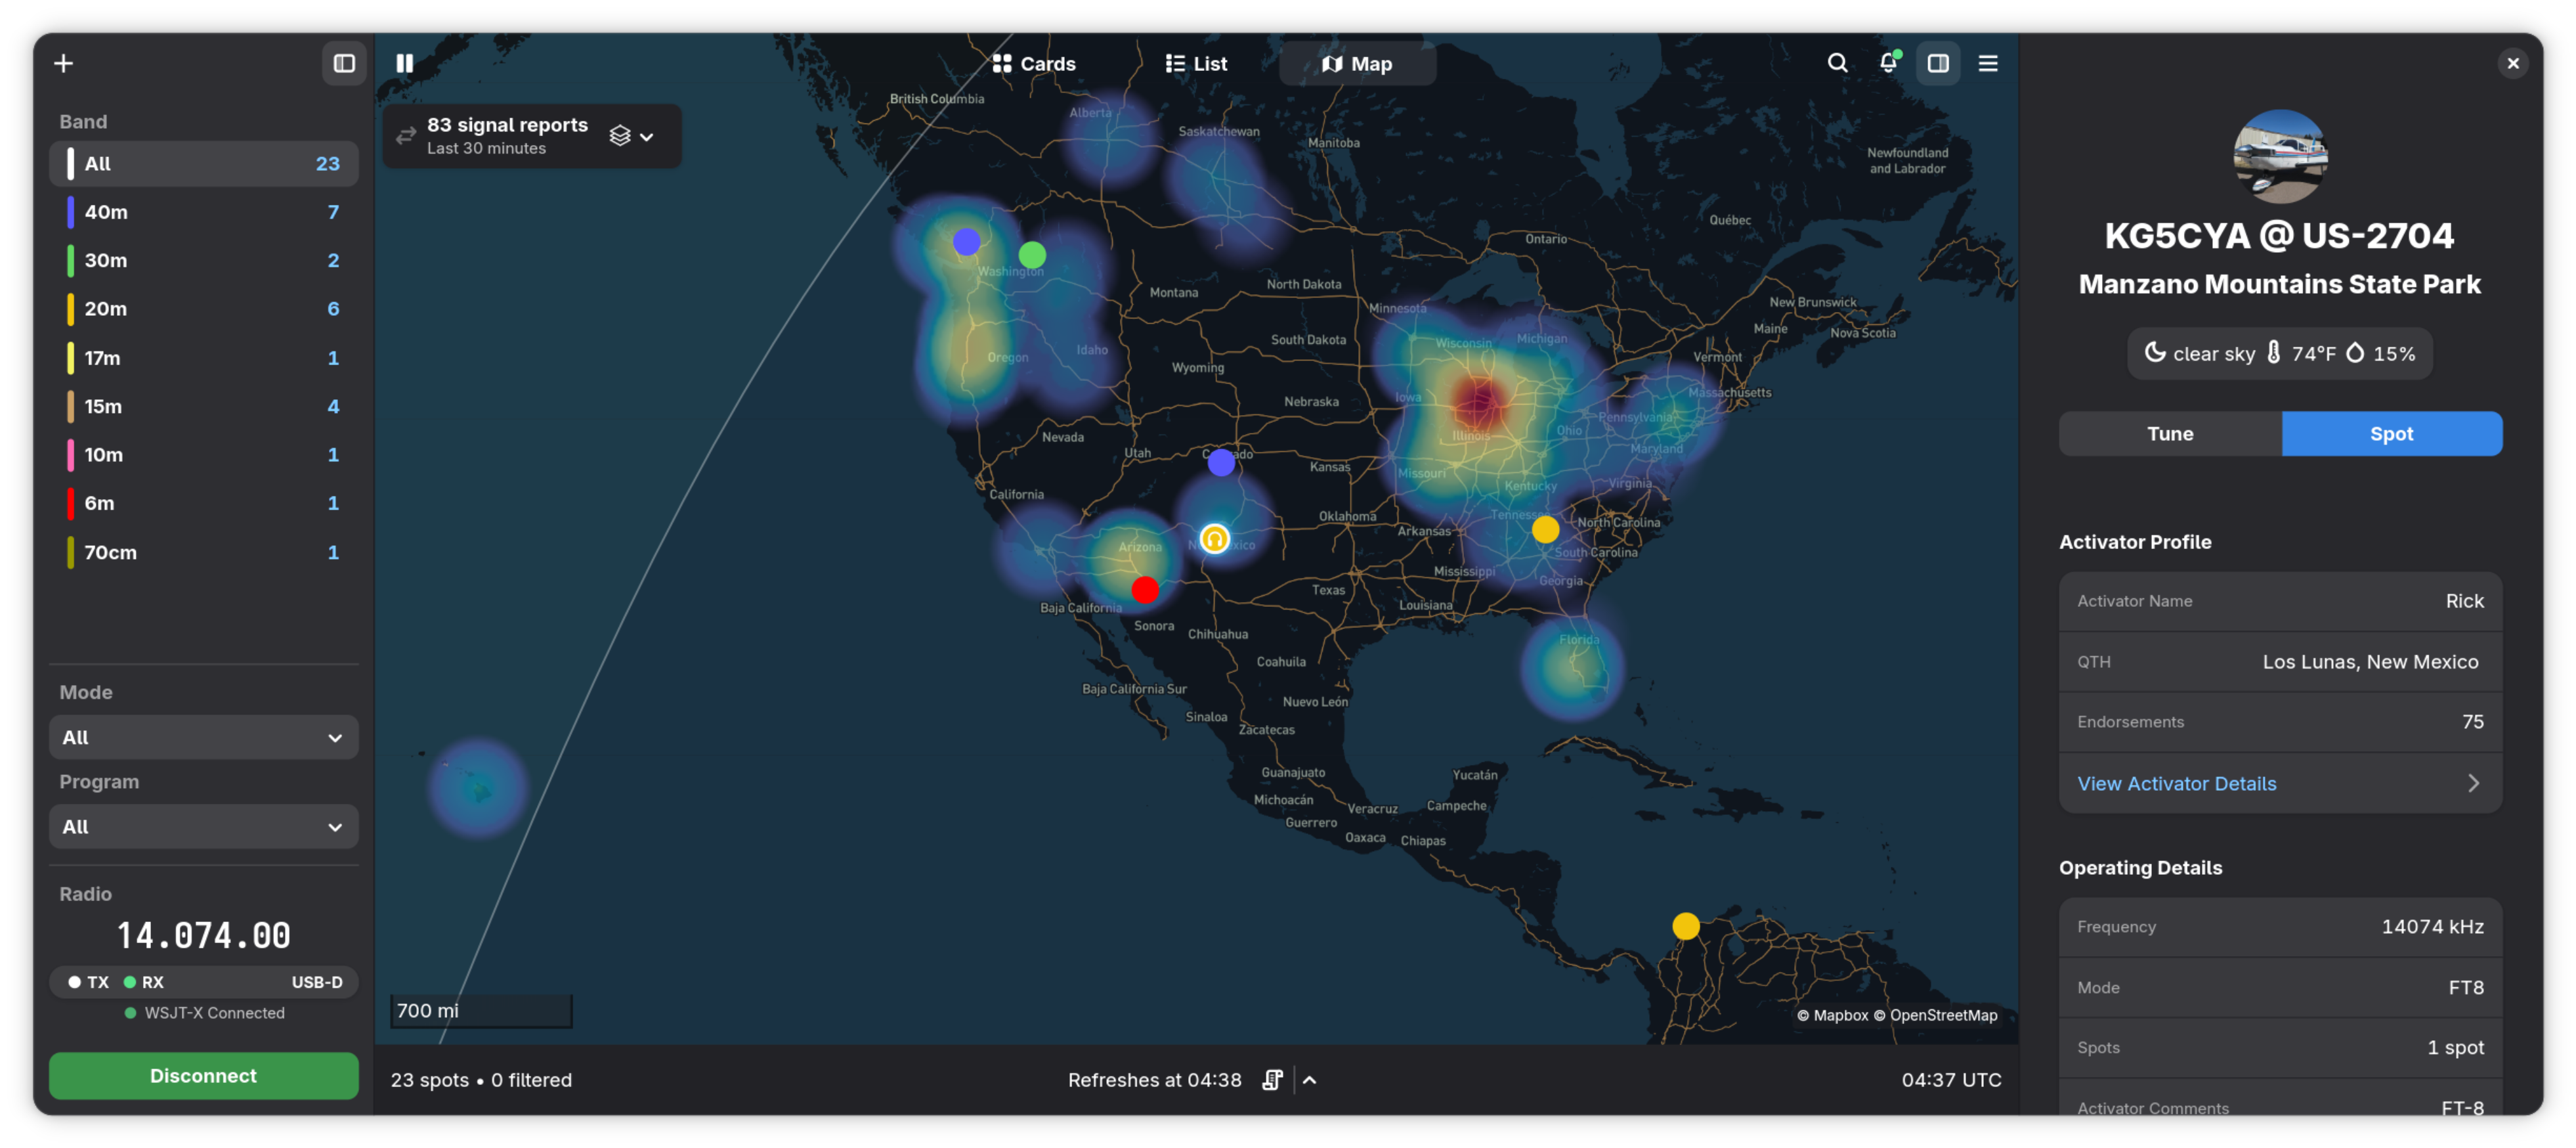Filter spots to 40m band

click(204, 212)
